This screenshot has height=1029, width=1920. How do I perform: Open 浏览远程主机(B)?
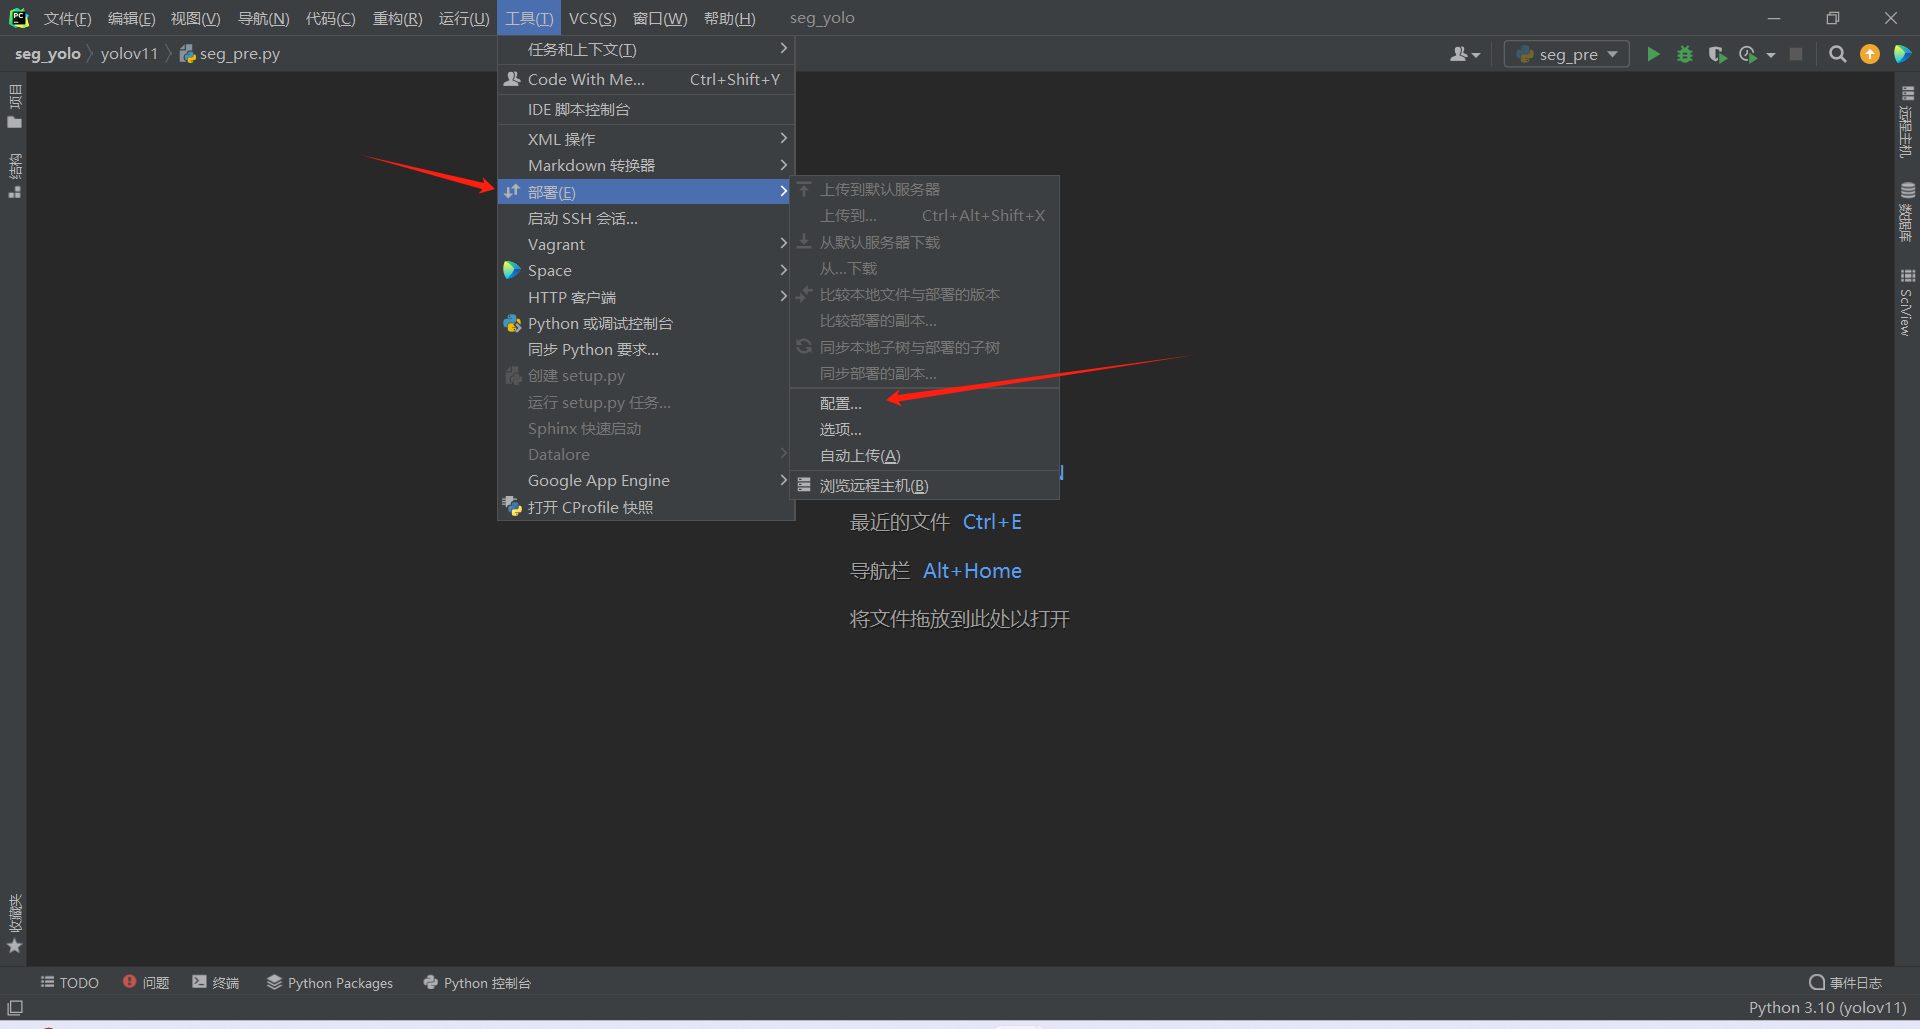pos(925,485)
